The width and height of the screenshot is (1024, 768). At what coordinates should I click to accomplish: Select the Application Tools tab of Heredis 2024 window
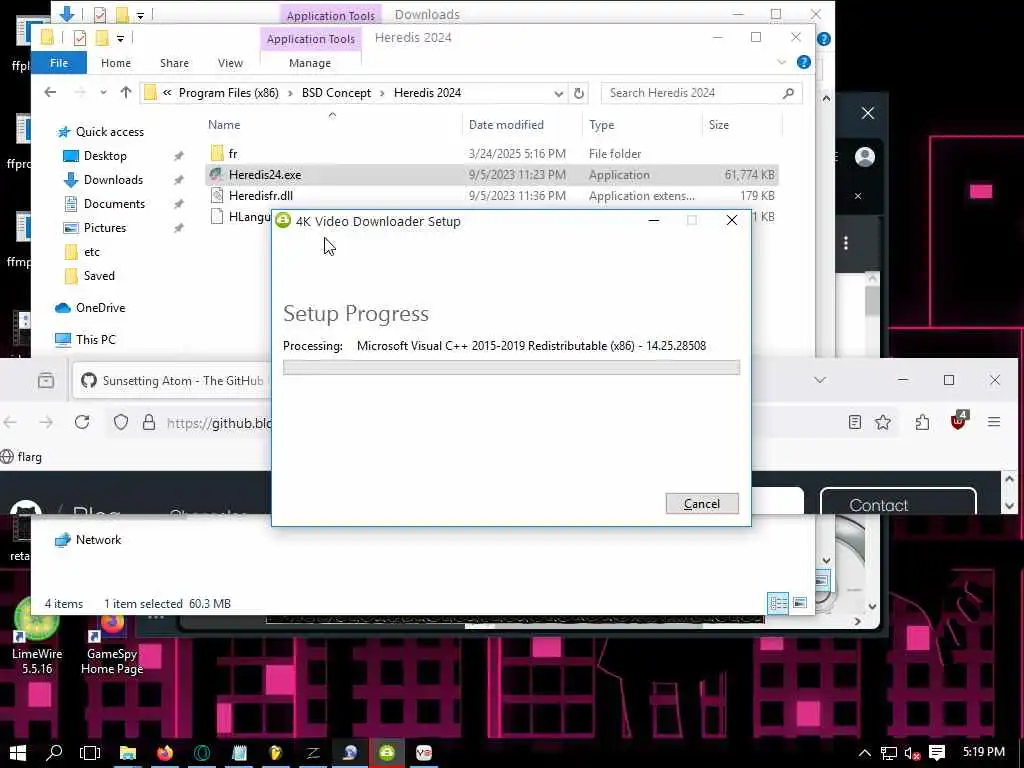click(x=311, y=39)
